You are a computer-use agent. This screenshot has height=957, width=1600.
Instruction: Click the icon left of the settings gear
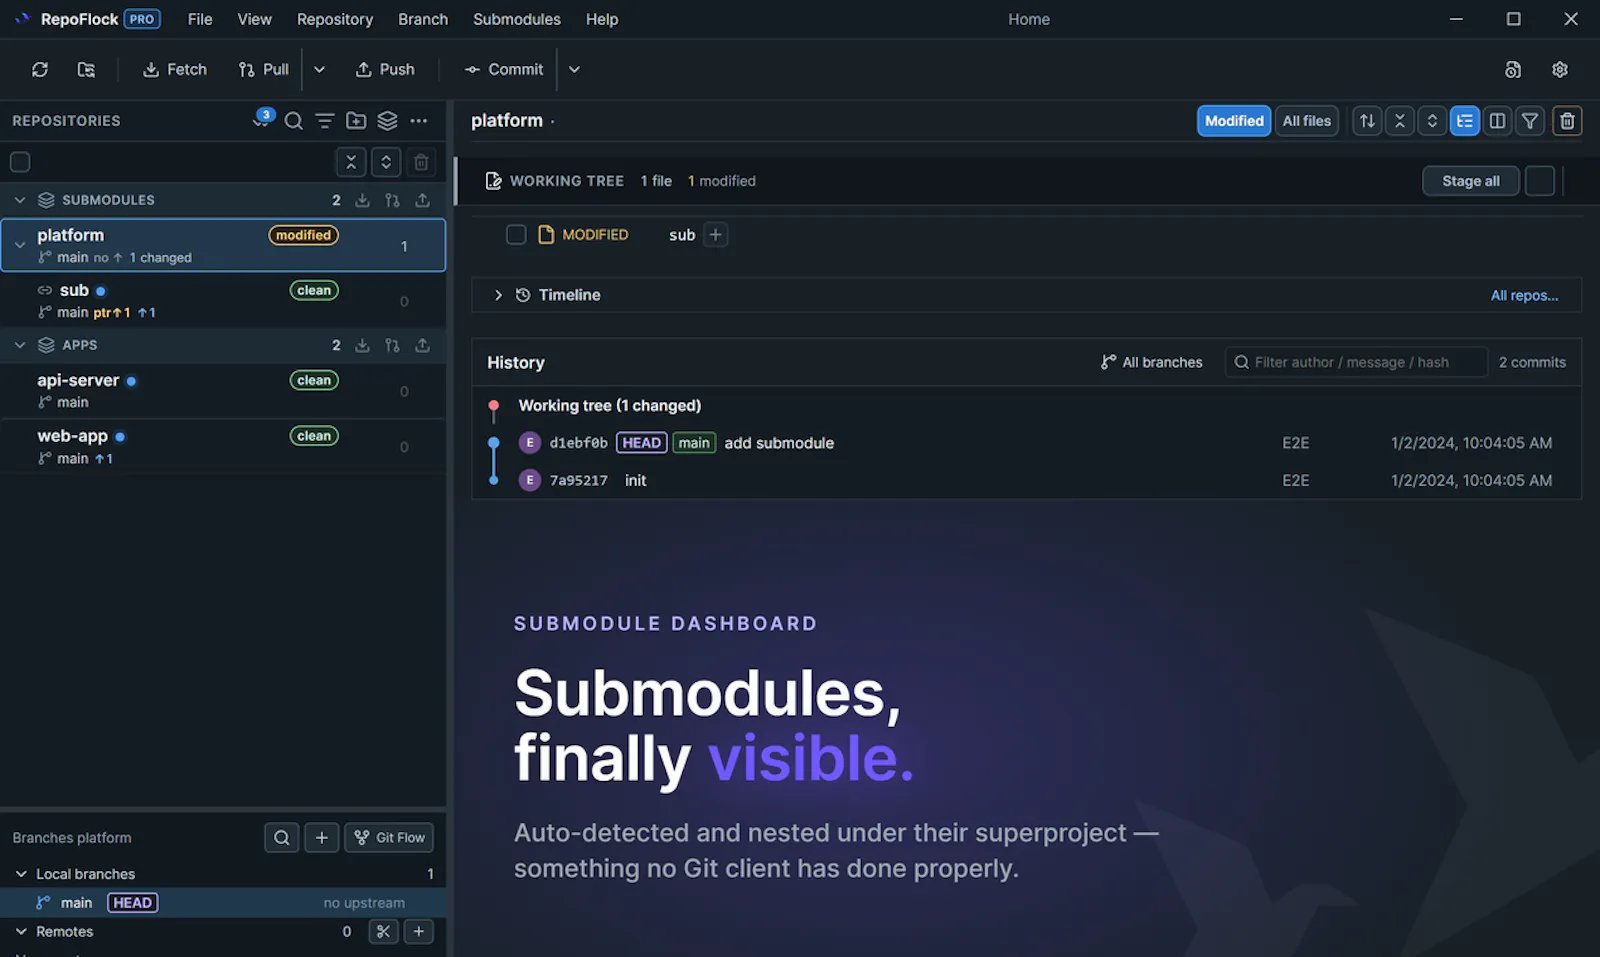[x=1513, y=69]
